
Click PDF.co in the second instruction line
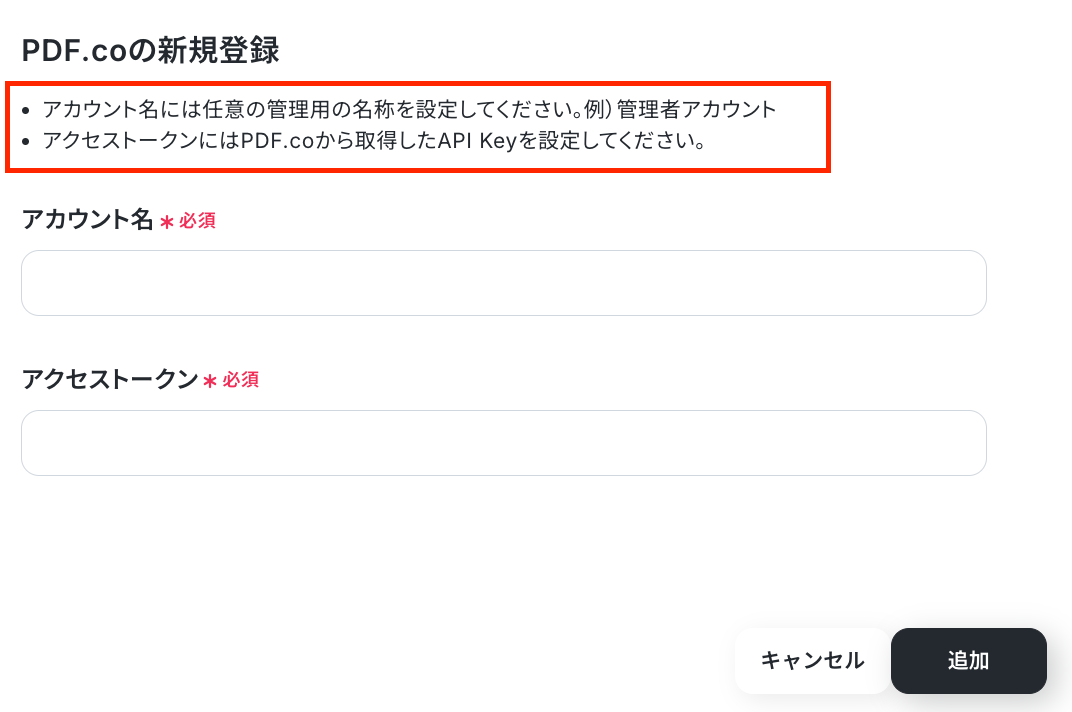pos(277,141)
